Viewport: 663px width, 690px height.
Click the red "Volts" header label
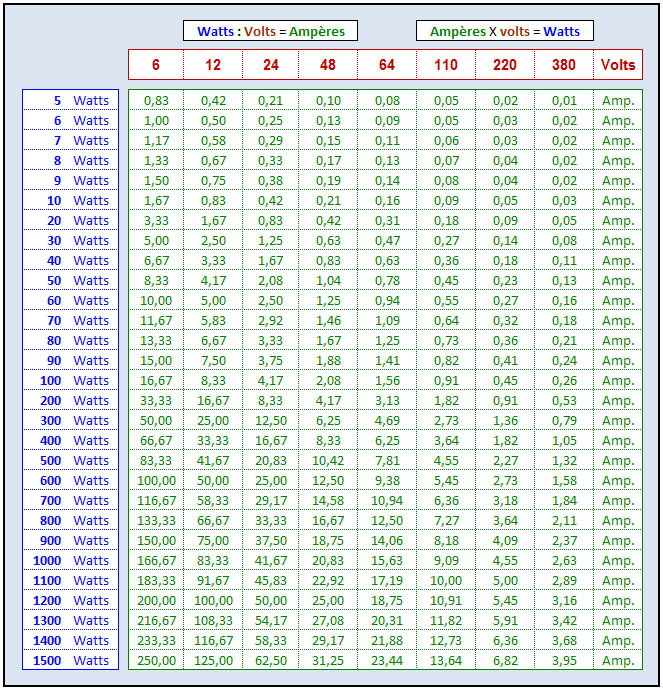tap(618, 65)
